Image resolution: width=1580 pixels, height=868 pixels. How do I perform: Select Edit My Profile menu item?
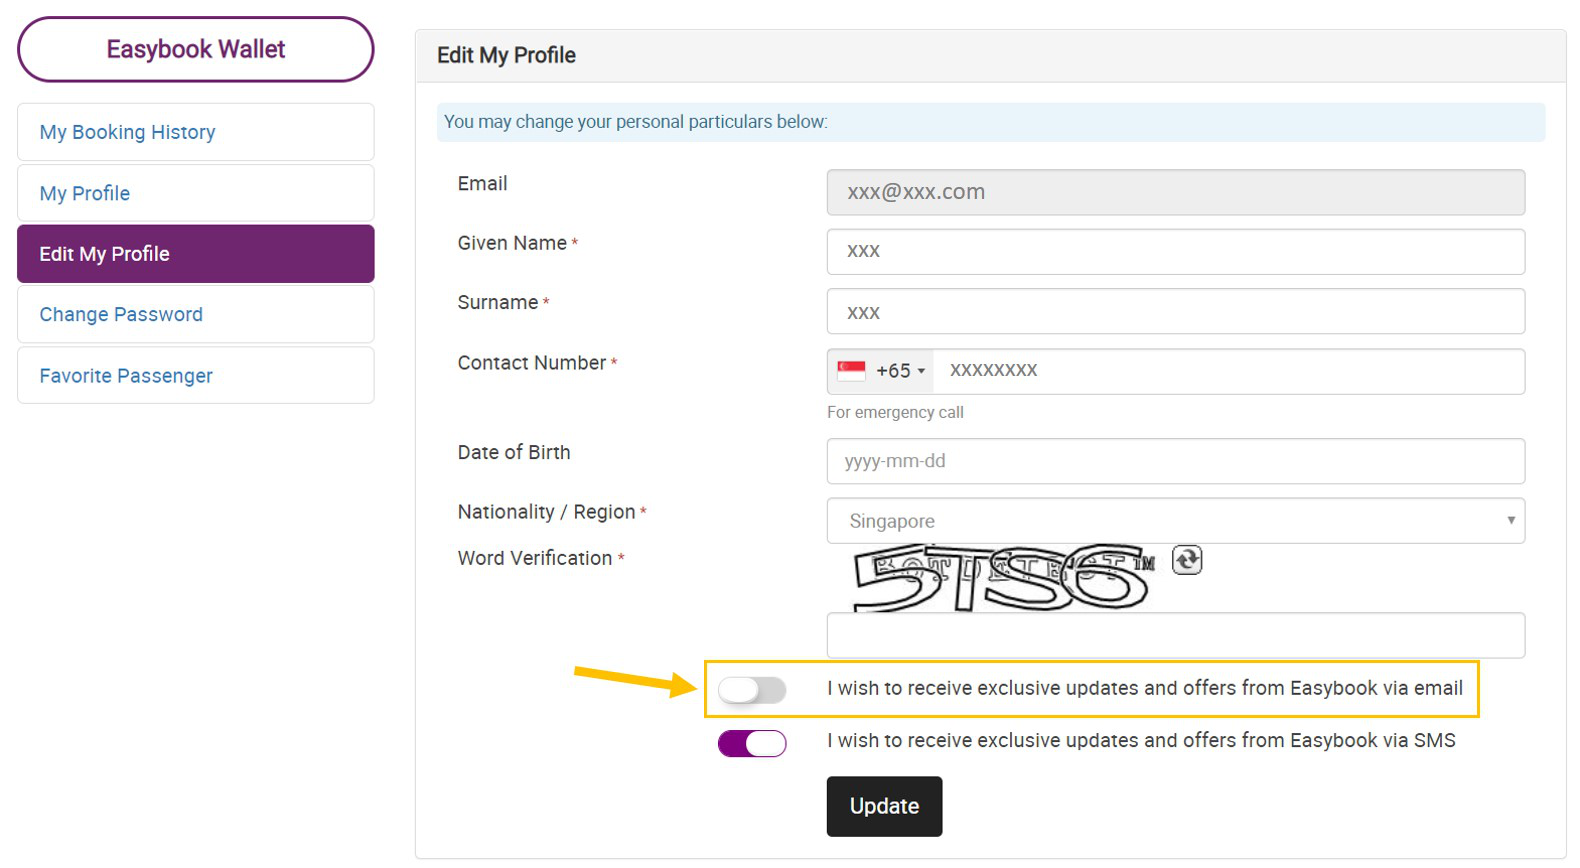click(x=196, y=254)
